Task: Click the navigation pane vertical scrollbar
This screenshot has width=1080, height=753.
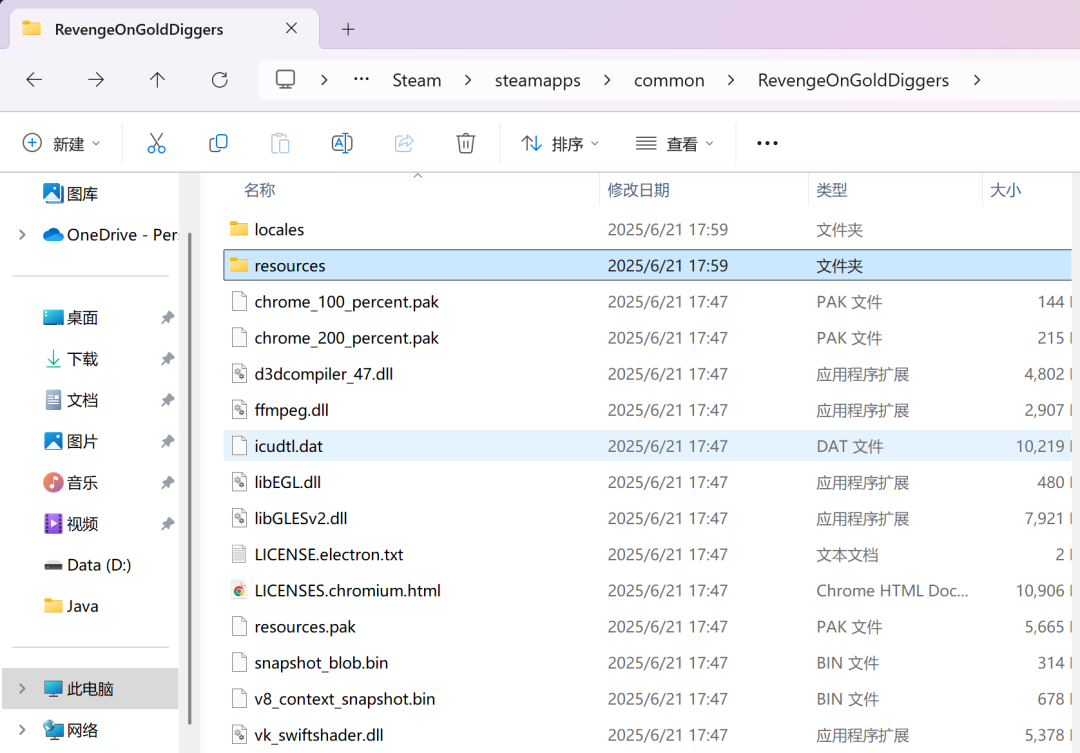Action: [x=189, y=479]
